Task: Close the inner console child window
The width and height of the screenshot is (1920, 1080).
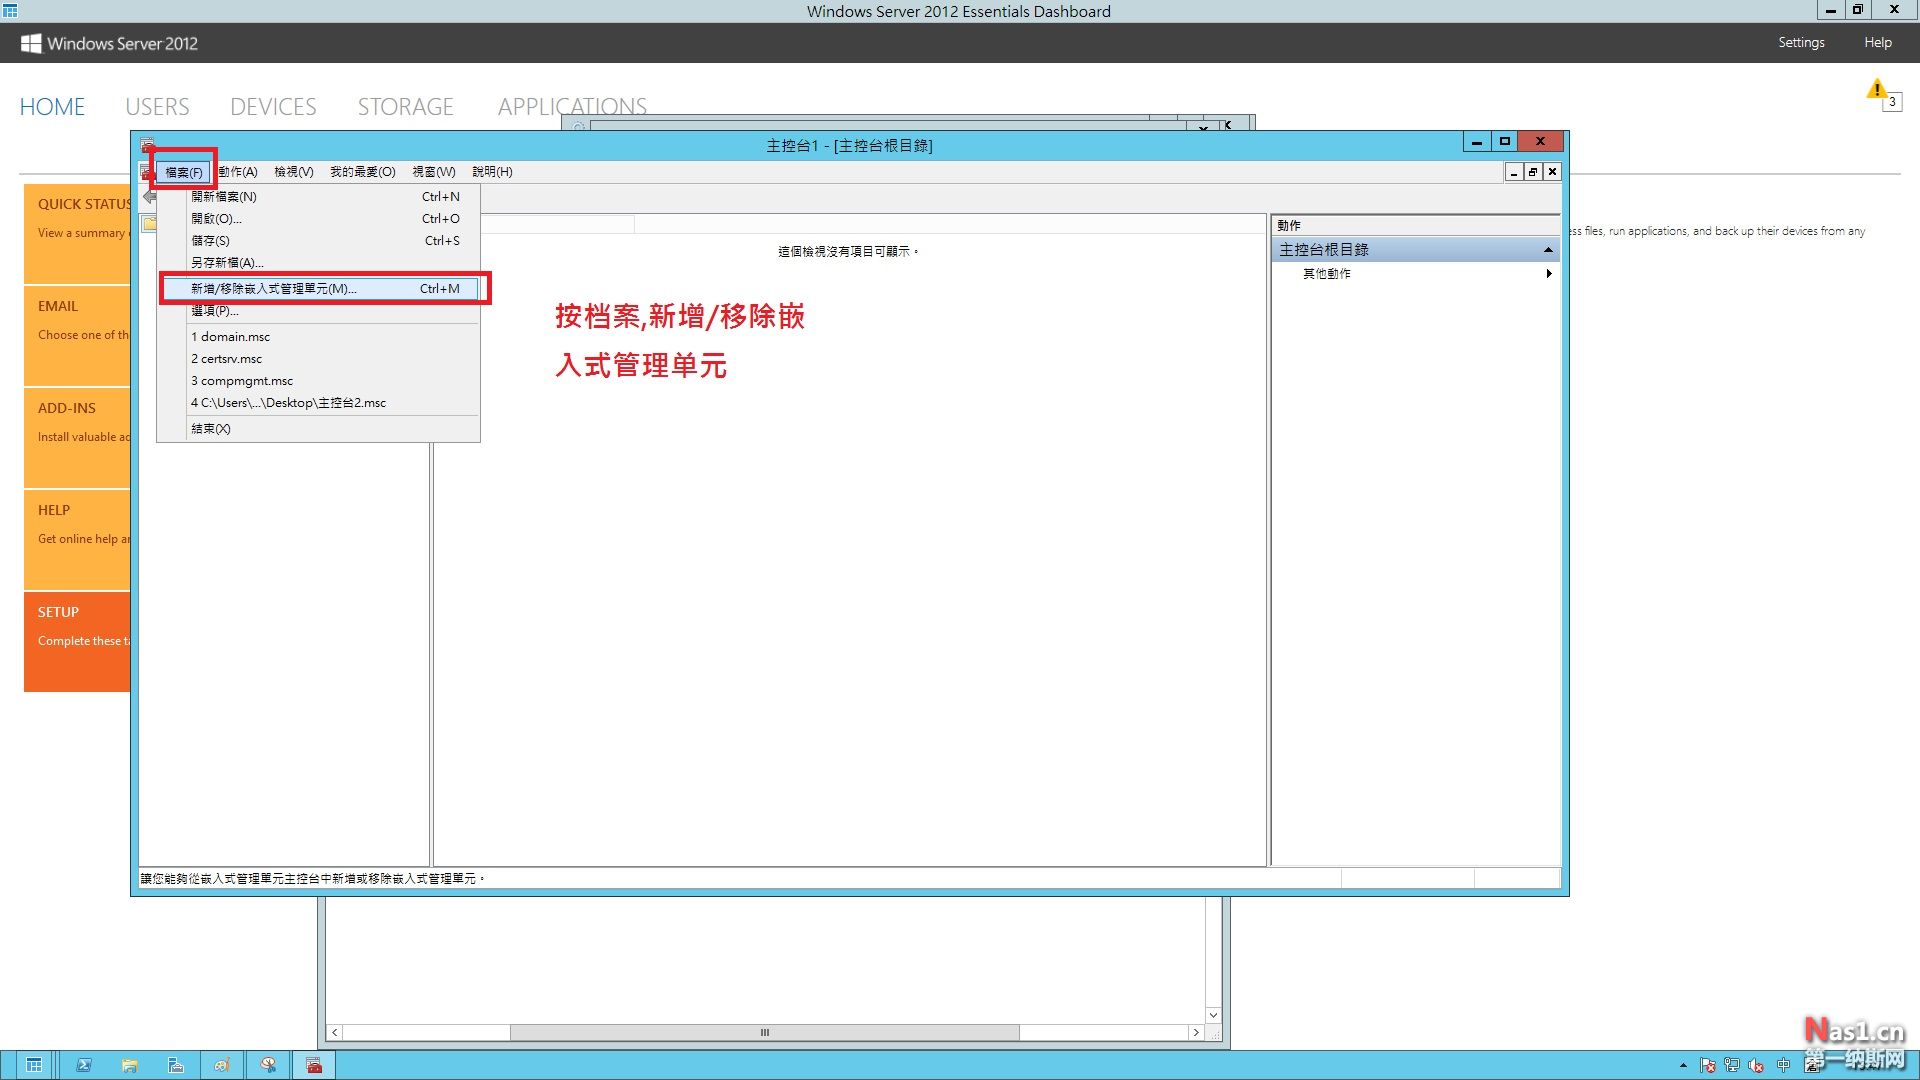Action: [1552, 172]
